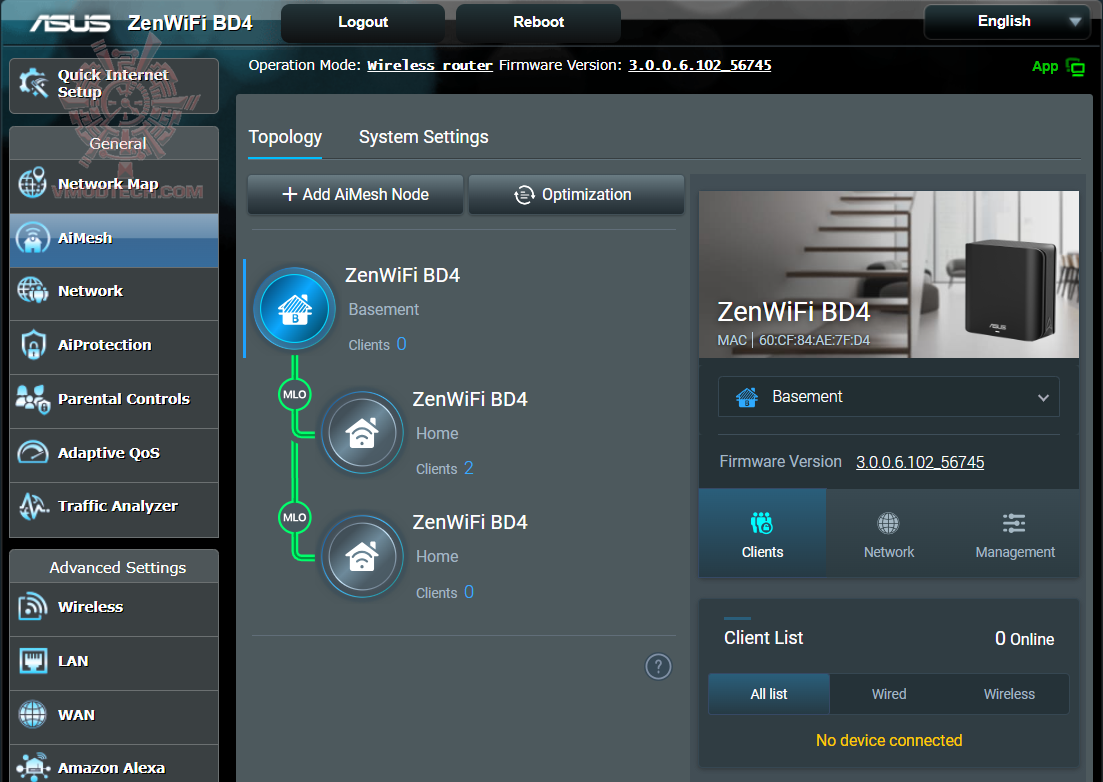
Task: Switch to the System Settings tab
Action: (x=423, y=136)
